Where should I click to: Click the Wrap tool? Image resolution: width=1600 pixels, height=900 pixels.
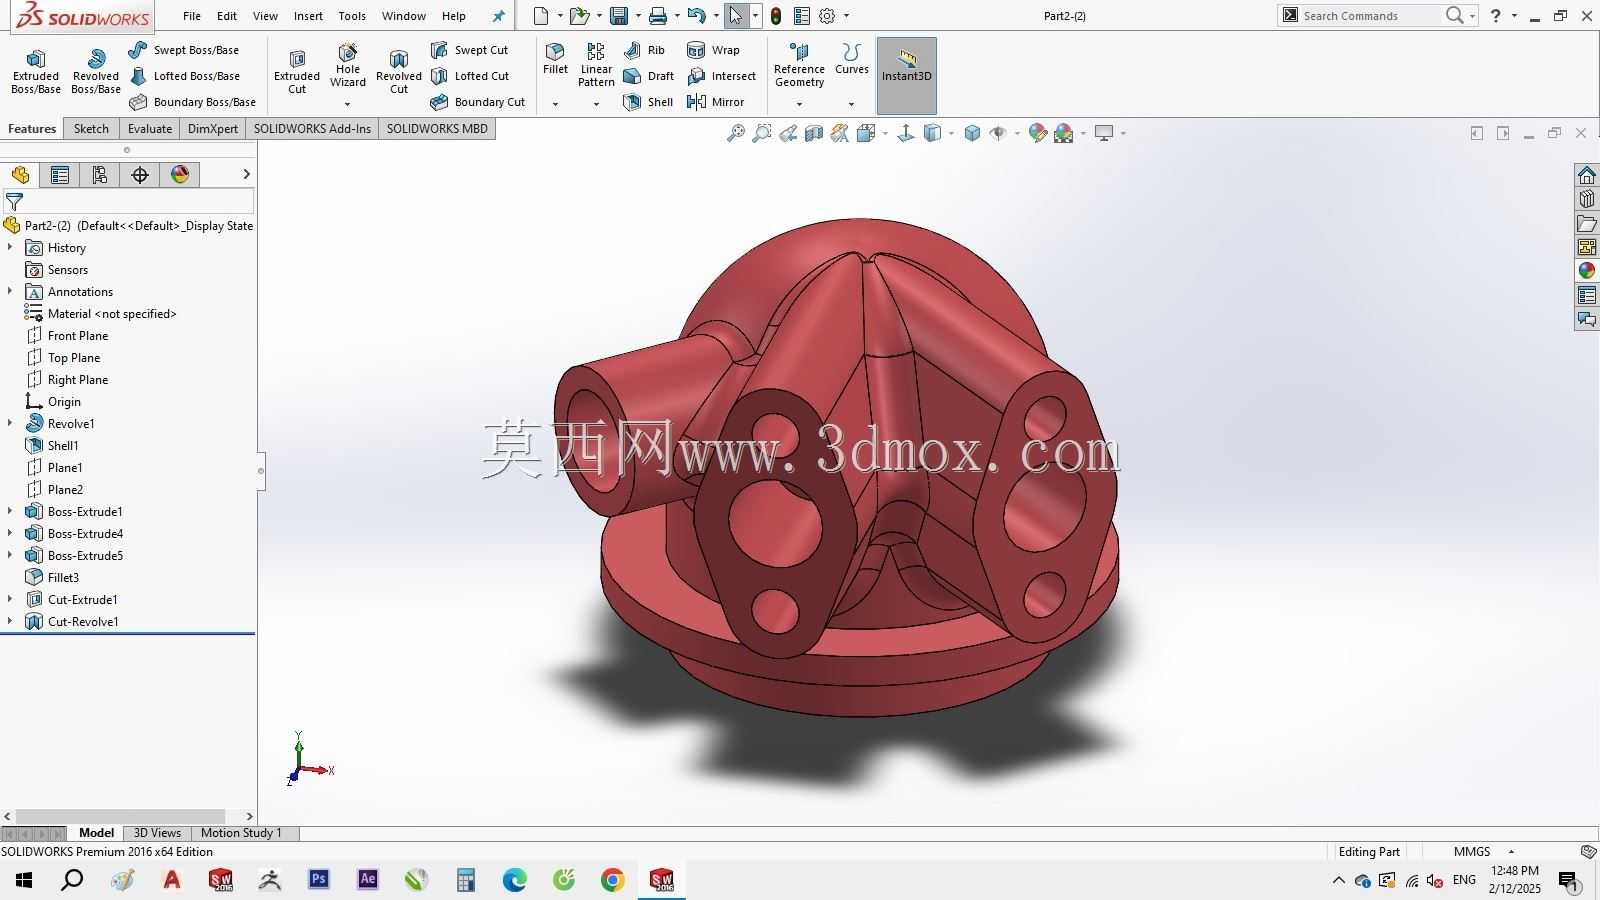click(x=714, y=50)
